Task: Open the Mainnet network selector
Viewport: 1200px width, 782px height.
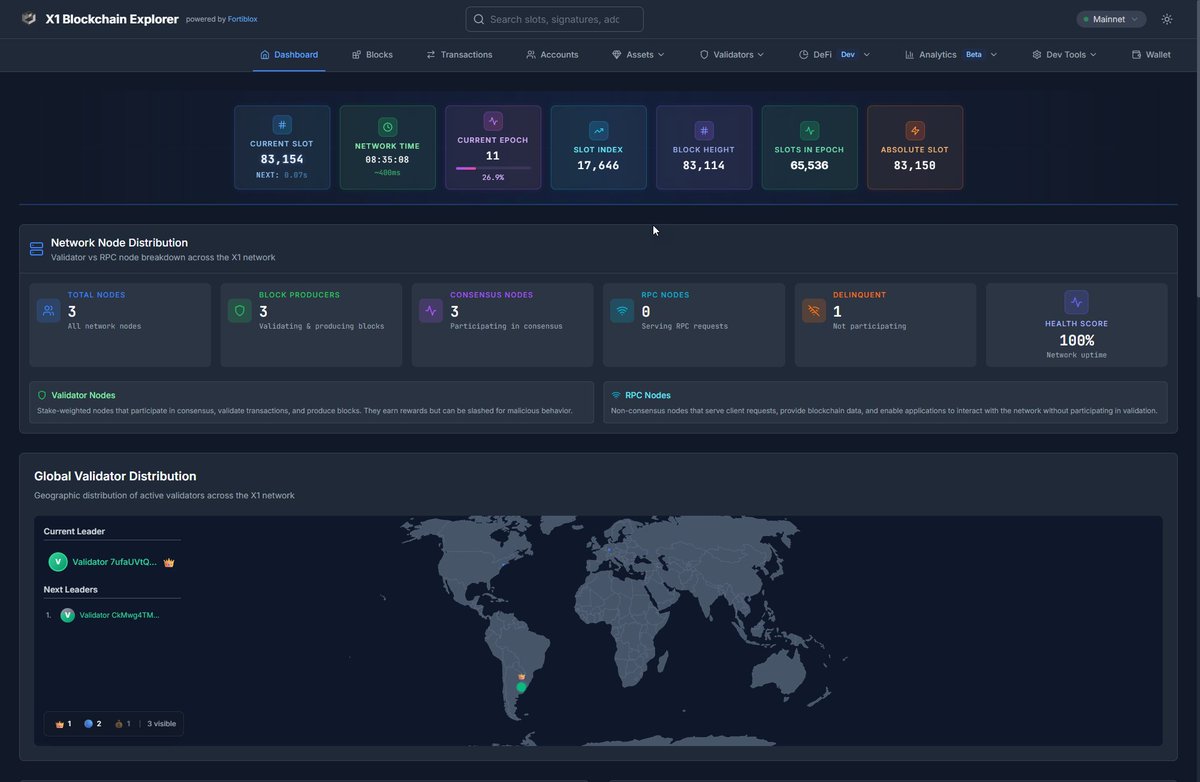Action: 1110,18
